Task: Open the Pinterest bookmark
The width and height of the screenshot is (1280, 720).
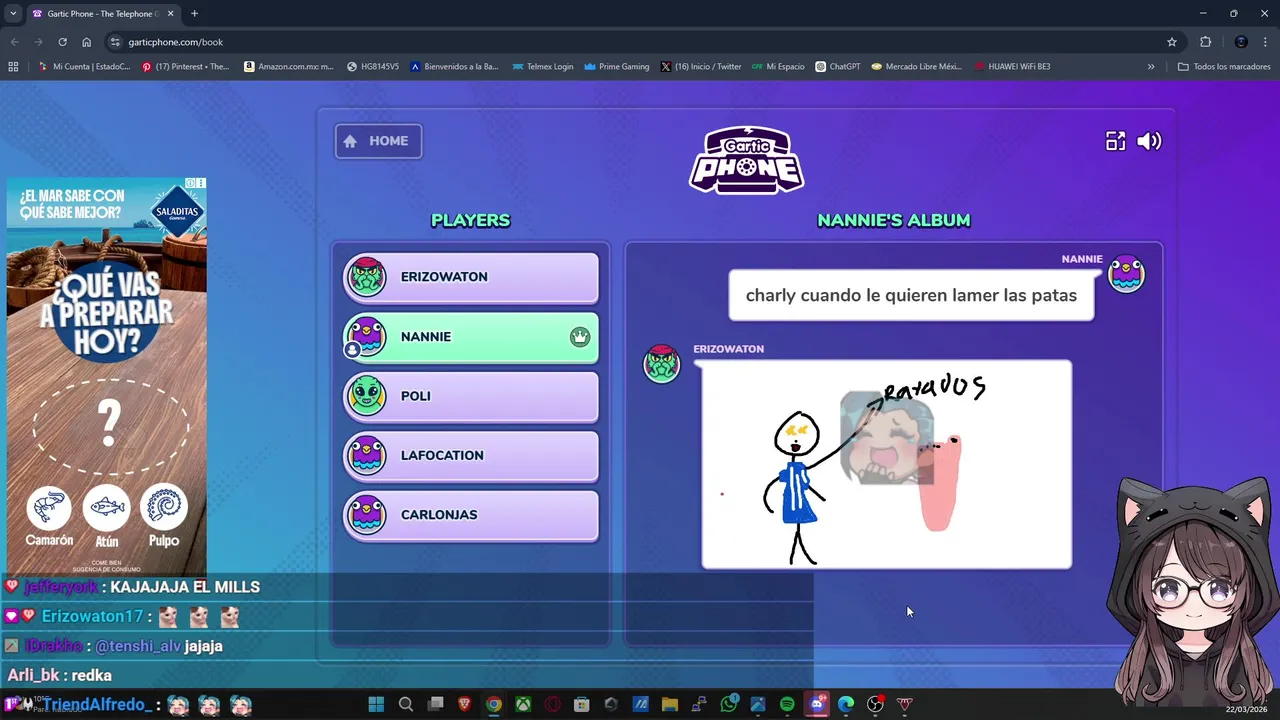Action: (x=185, y=67)
